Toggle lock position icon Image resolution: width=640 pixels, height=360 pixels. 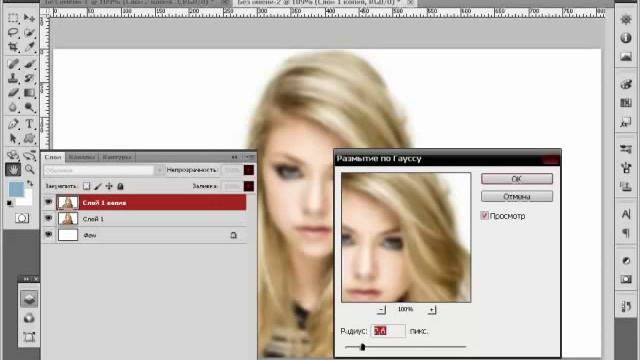point(109,186)
